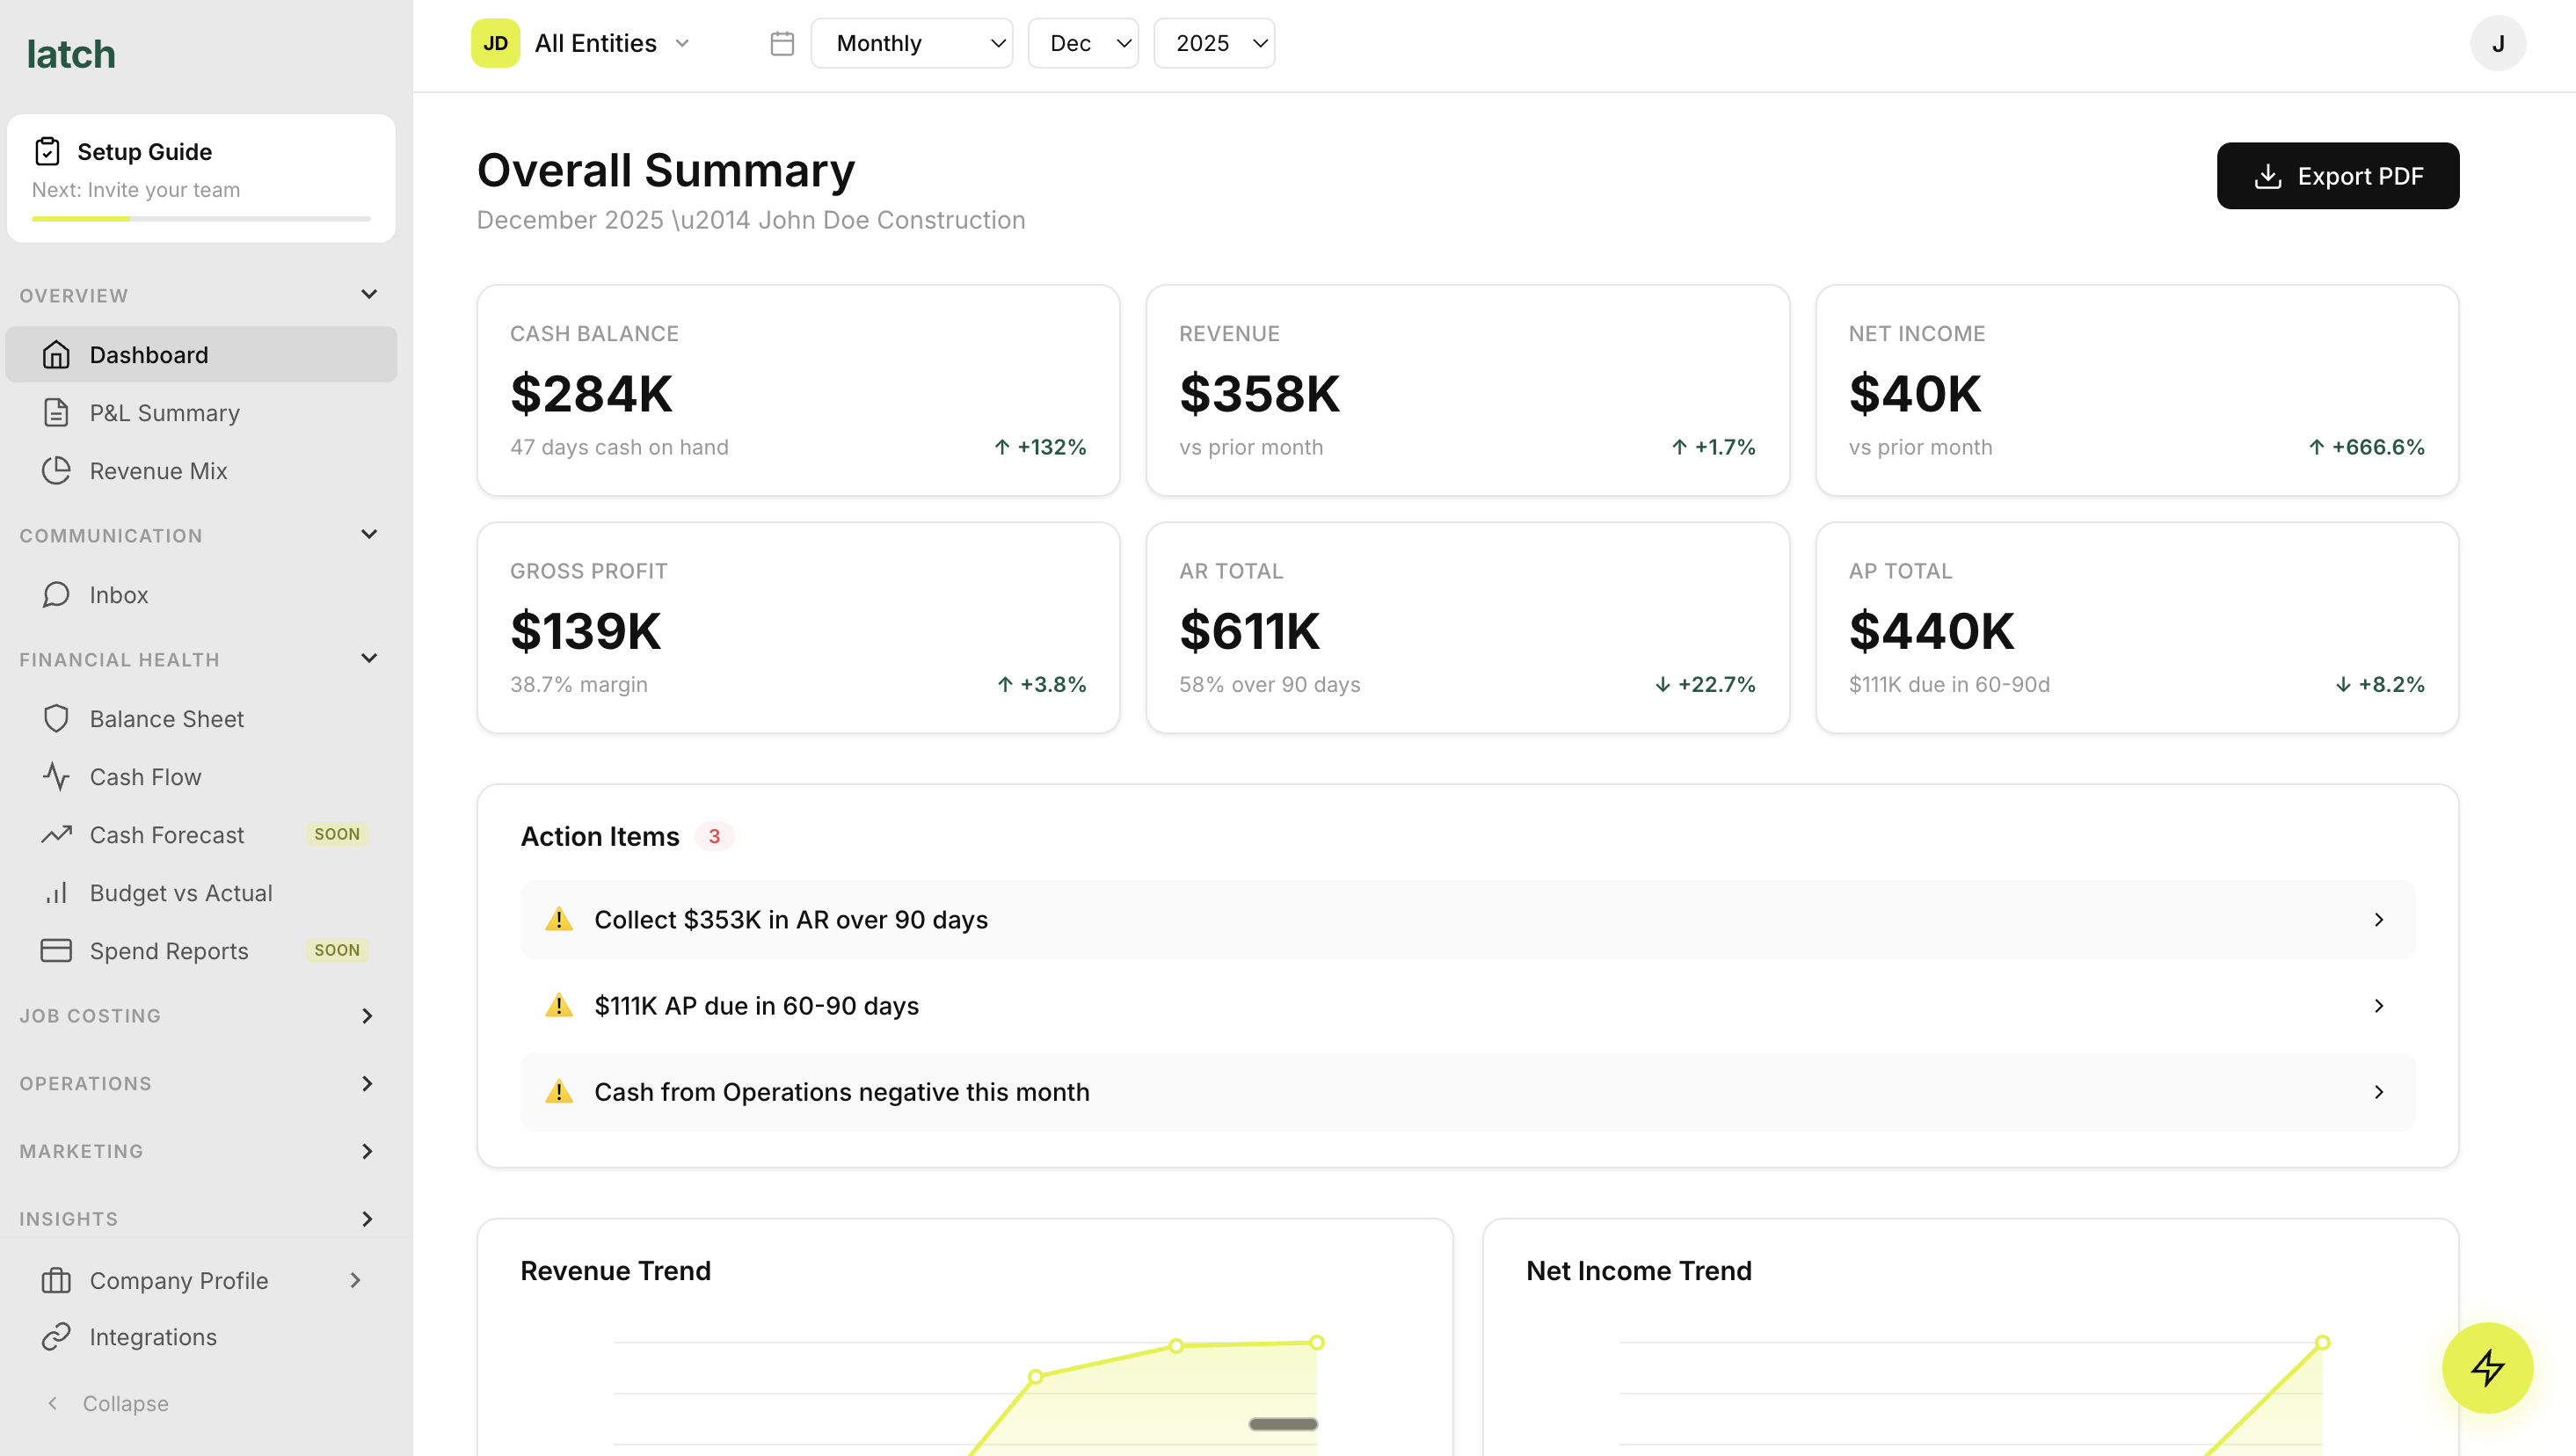Image resolution: width=2576 pixels, height=1456 pixels.
Task: Open Cash Flow pulse item
Action: tap(145, 777)
